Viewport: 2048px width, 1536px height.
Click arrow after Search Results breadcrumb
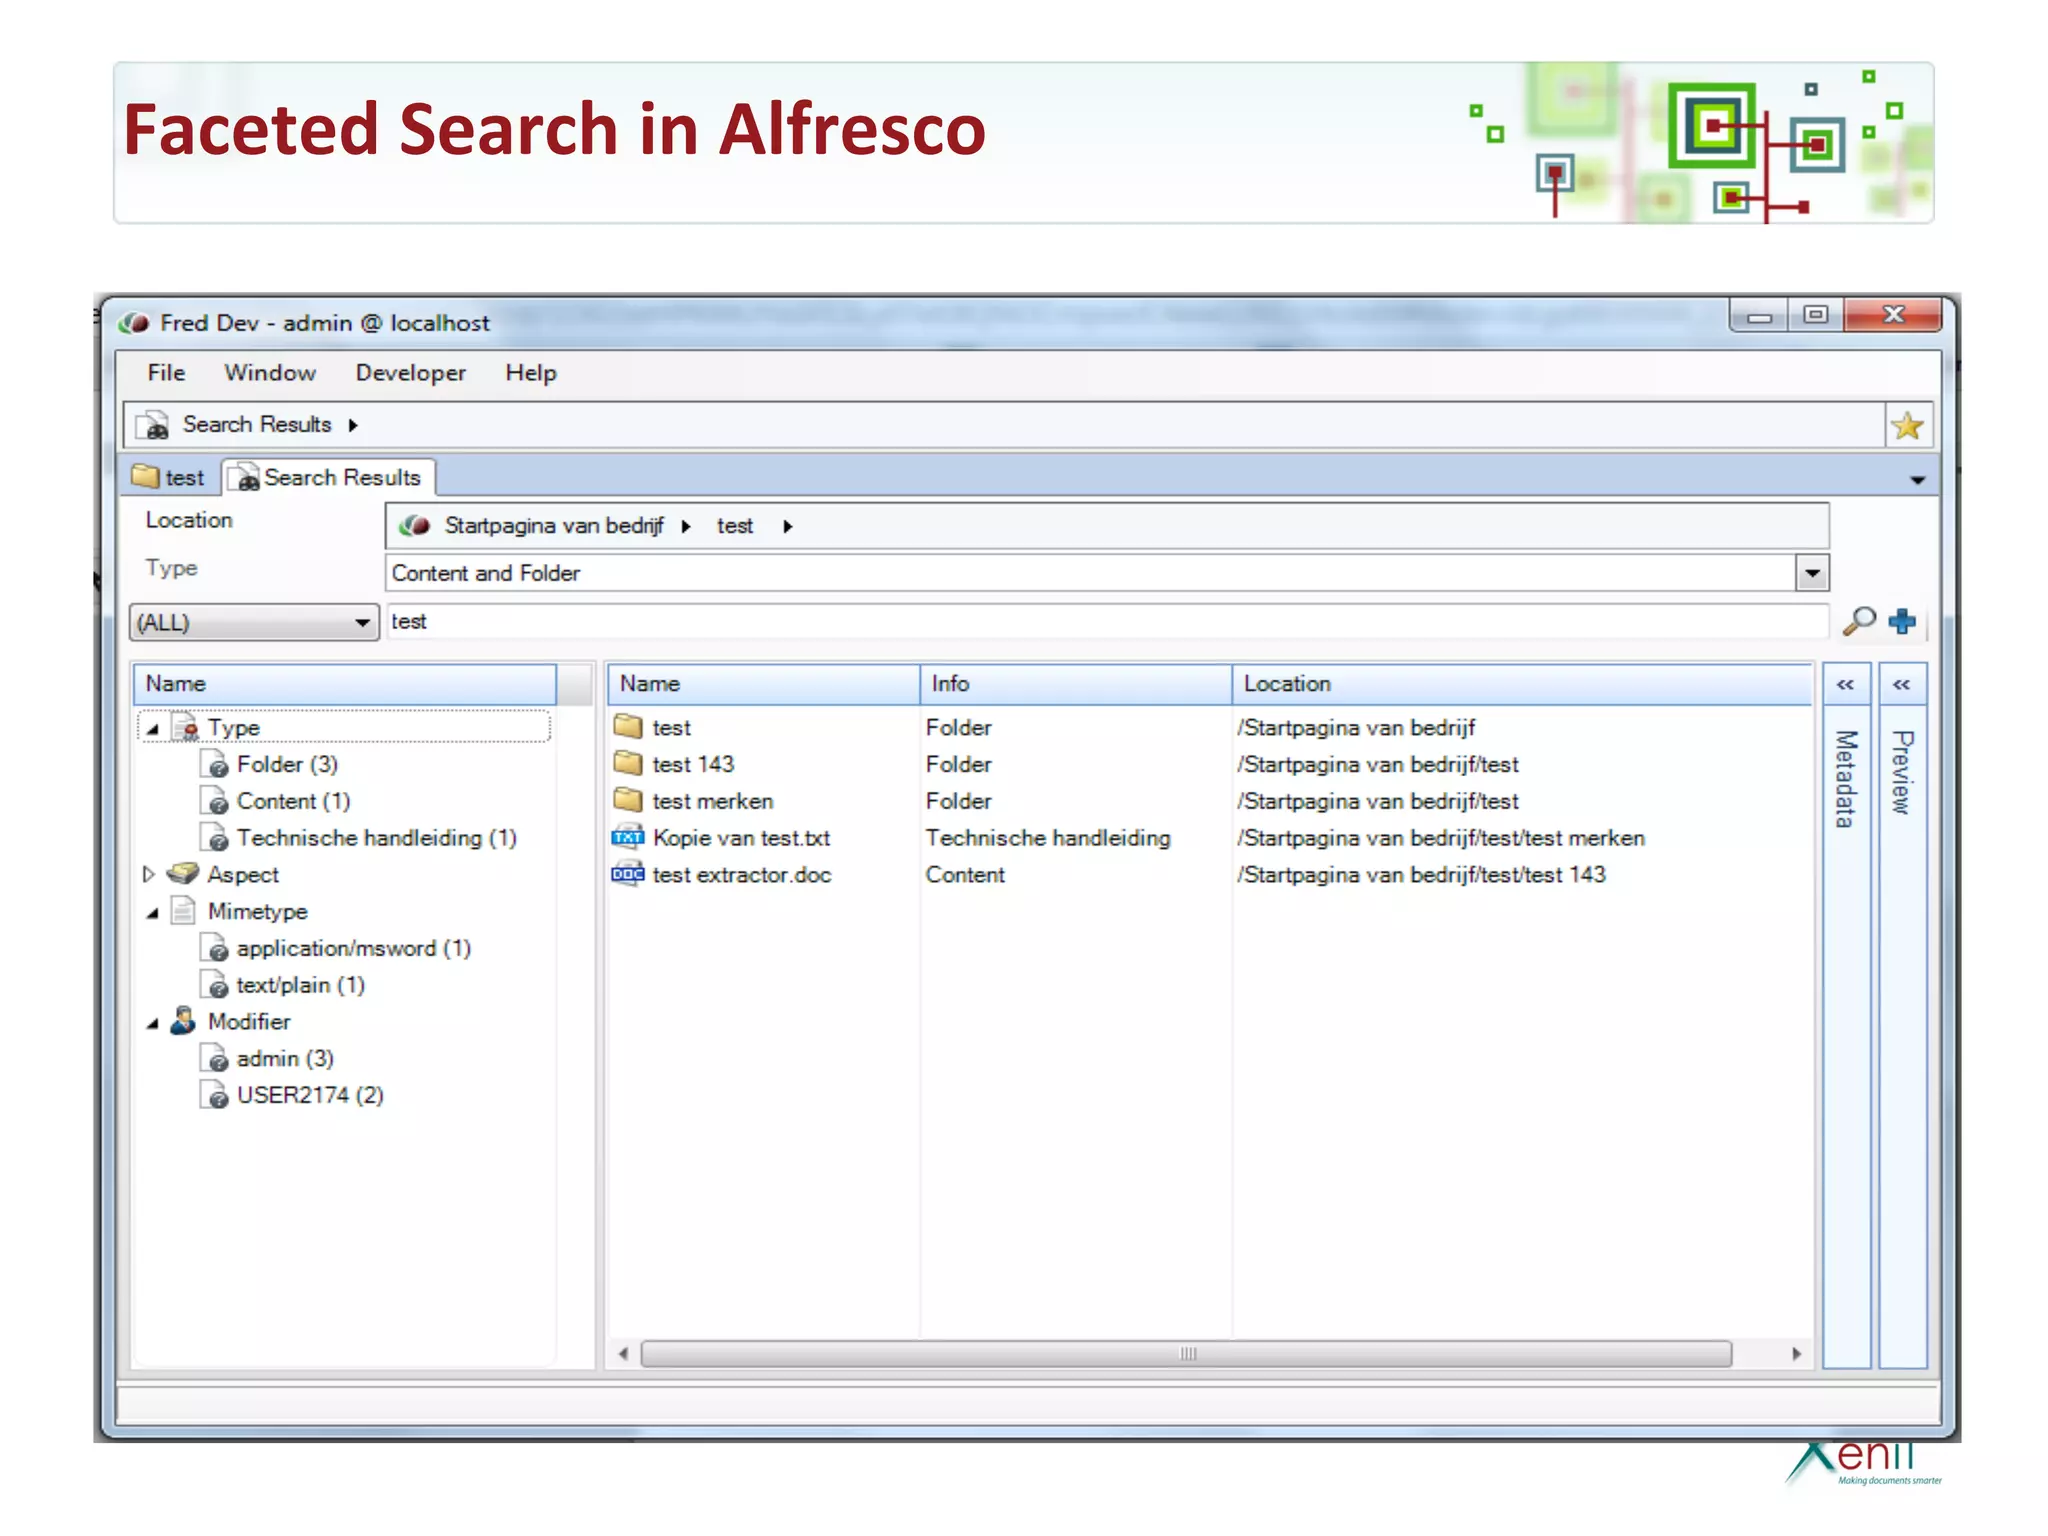[353, 425]
